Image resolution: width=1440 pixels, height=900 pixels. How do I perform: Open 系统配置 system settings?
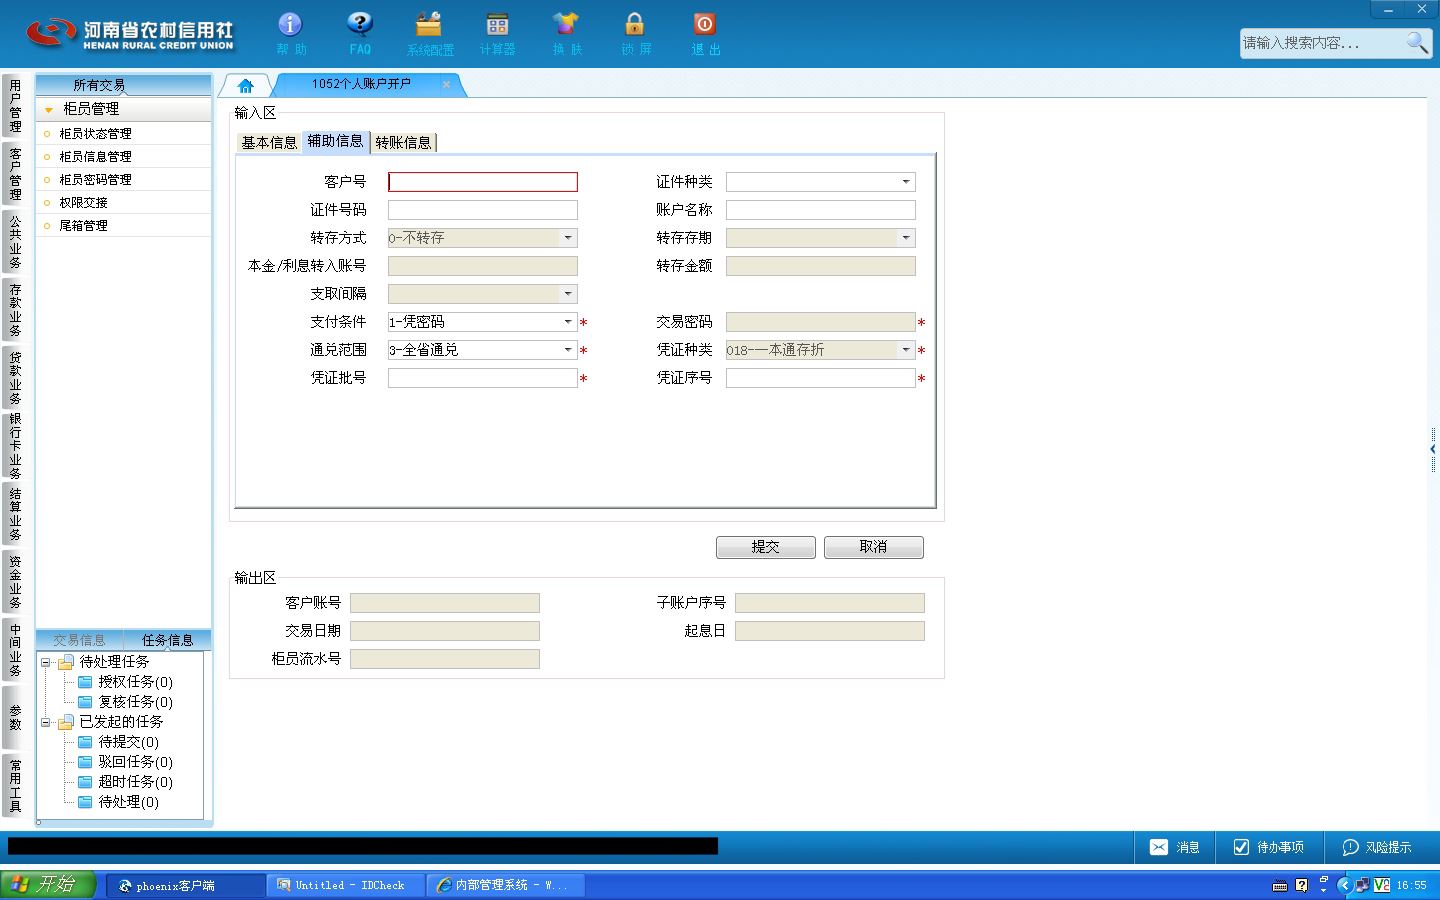point(430,33)
